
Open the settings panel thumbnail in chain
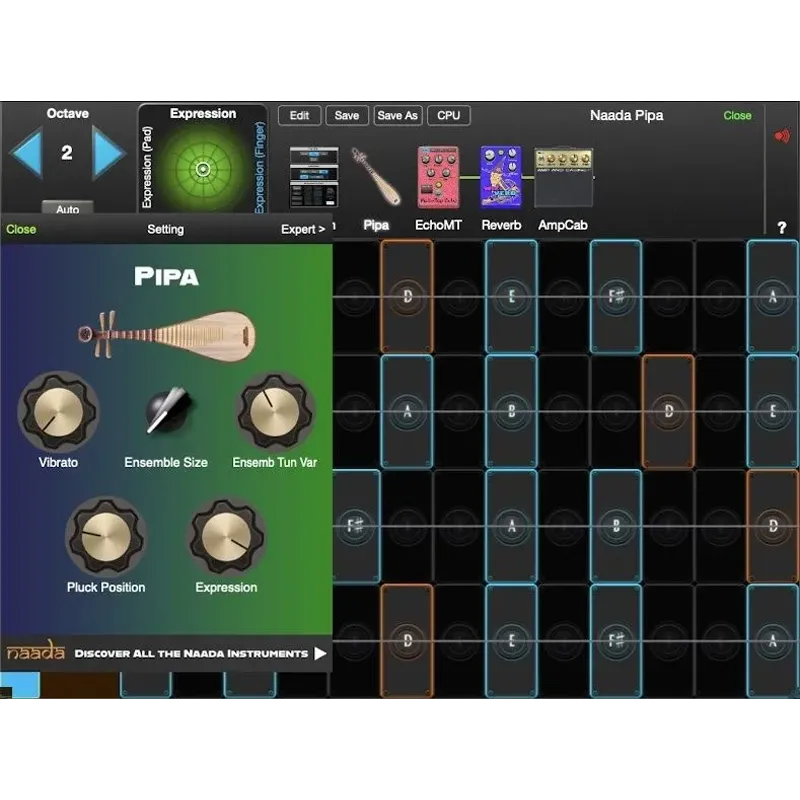click(314, 177)
